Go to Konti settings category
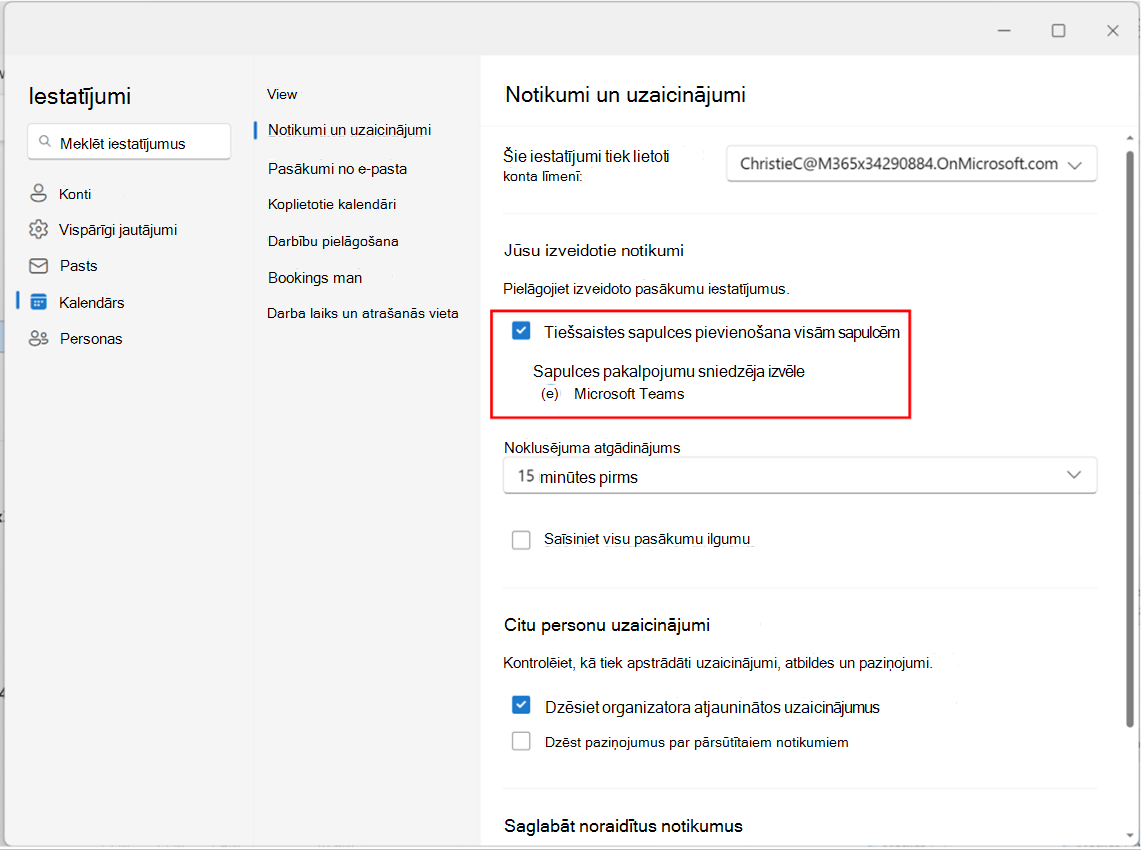 pyautogui.click(x=75, y=194)
